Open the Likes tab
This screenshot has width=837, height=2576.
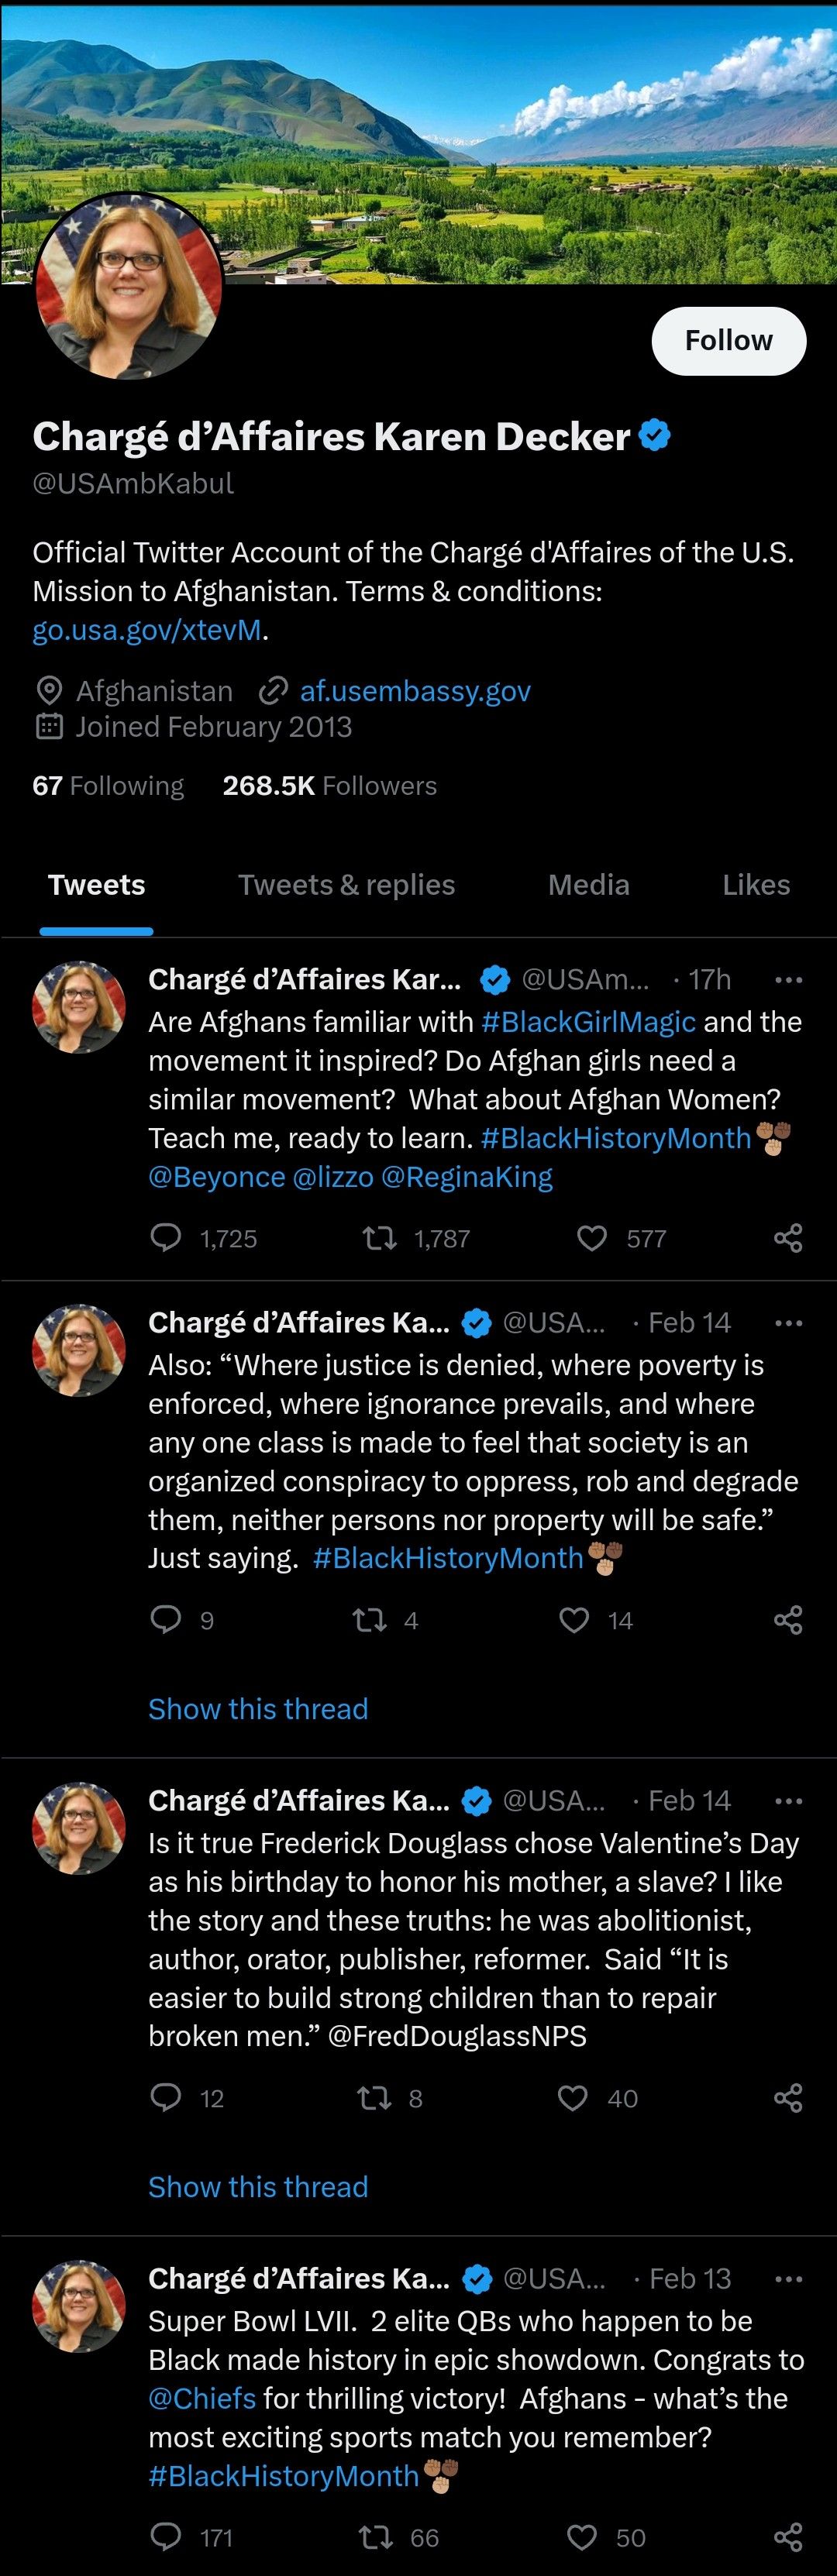(x=756, y=885)
